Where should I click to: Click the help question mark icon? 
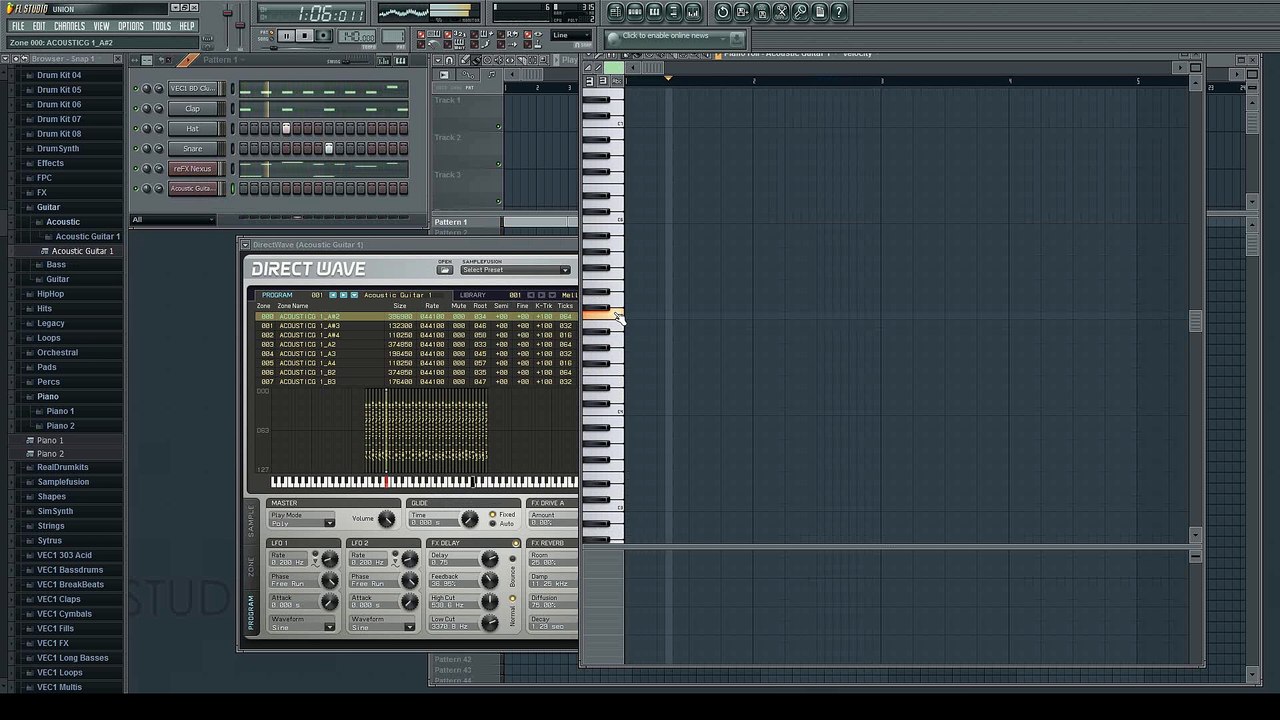(840, 12)
